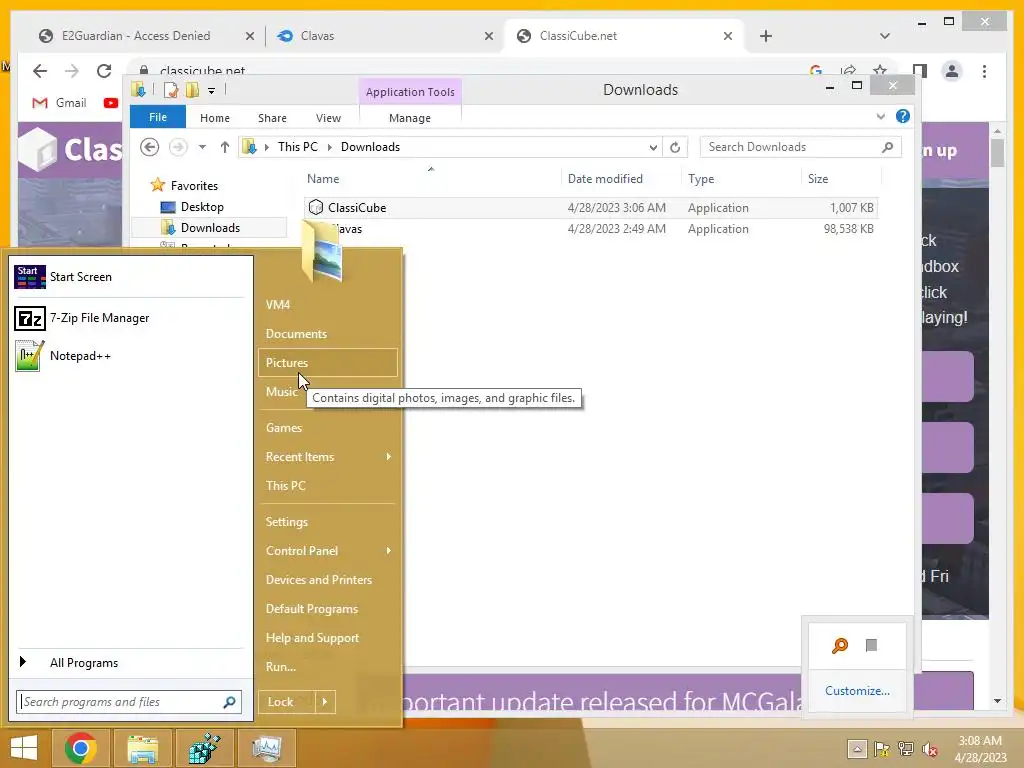Click the cube-shaped program icon on taskbar
1024x768 pixels.
(x=204, y=748)
